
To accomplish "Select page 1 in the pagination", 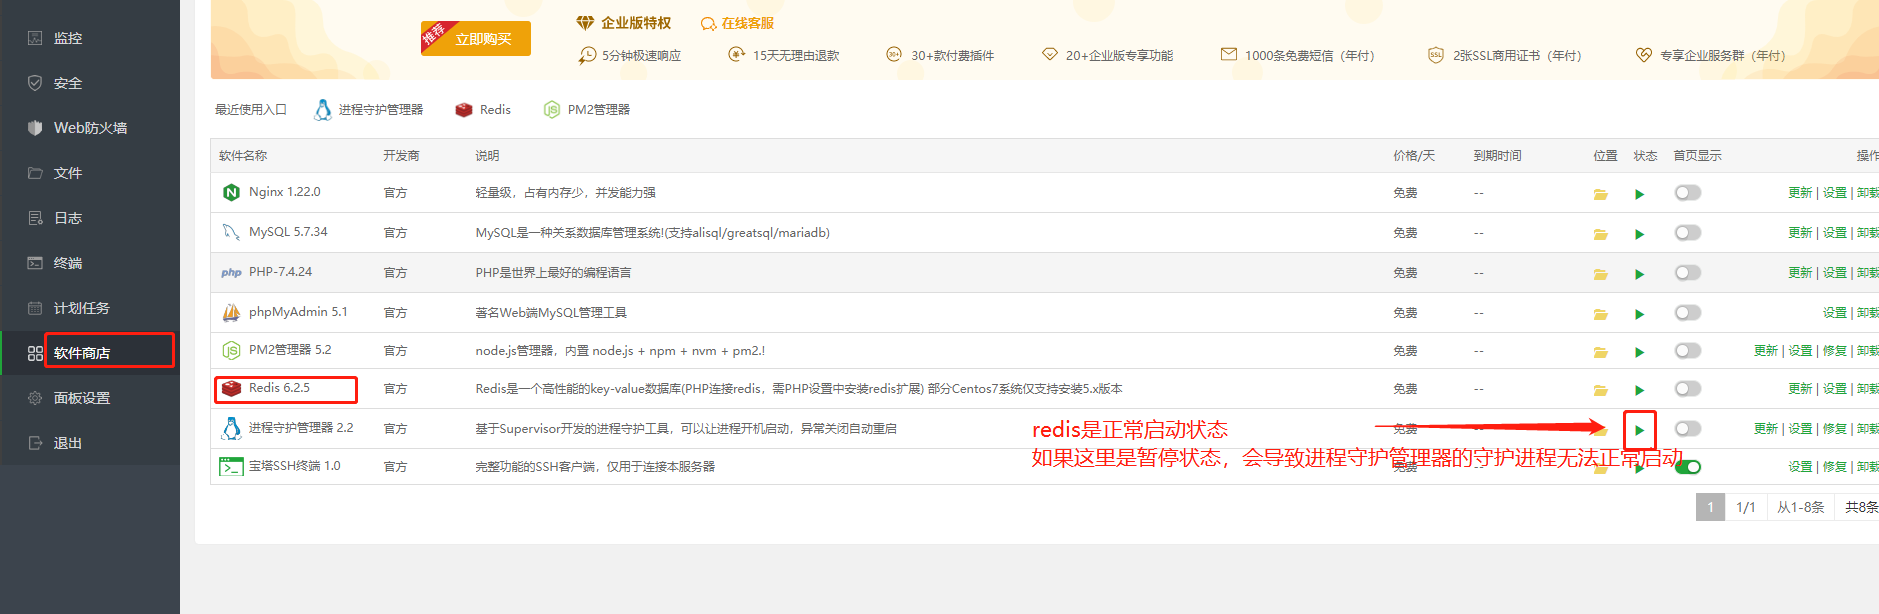I will pyautogui.click(x=1710, y=507).
